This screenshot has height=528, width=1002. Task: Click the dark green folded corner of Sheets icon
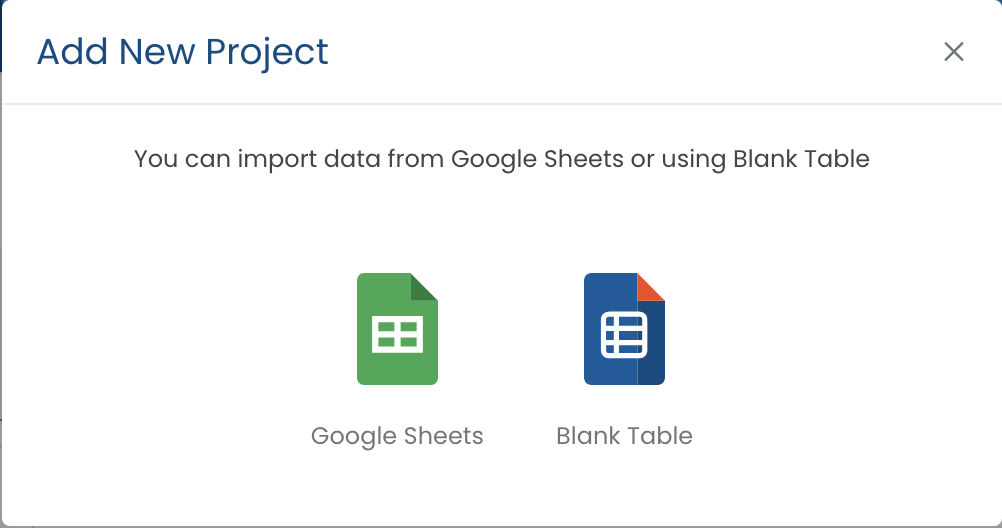425,285
